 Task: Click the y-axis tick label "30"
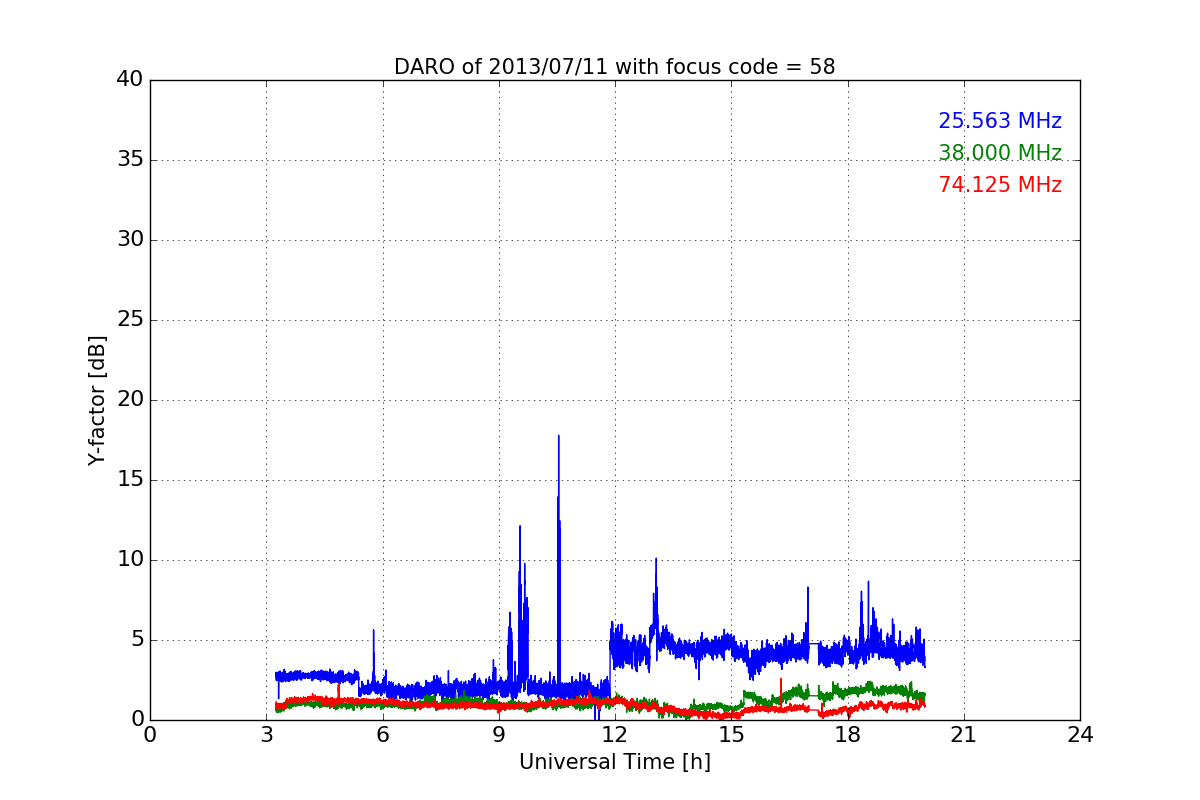click(x=130, y=240)
